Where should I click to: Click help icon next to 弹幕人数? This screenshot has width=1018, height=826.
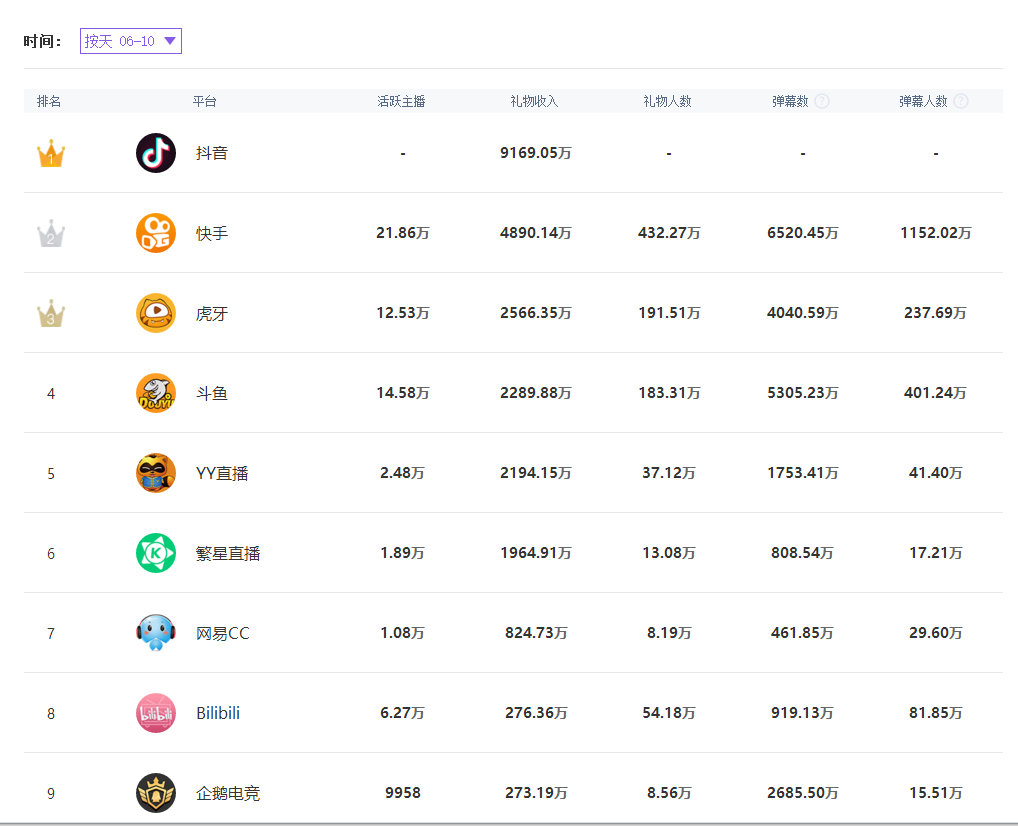(x=962, y=101)
